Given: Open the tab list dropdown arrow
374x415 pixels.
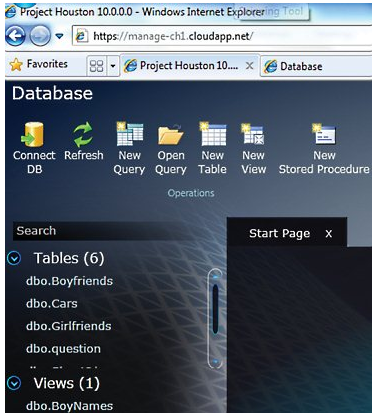Looking at the screenshot, I should 113,66.
